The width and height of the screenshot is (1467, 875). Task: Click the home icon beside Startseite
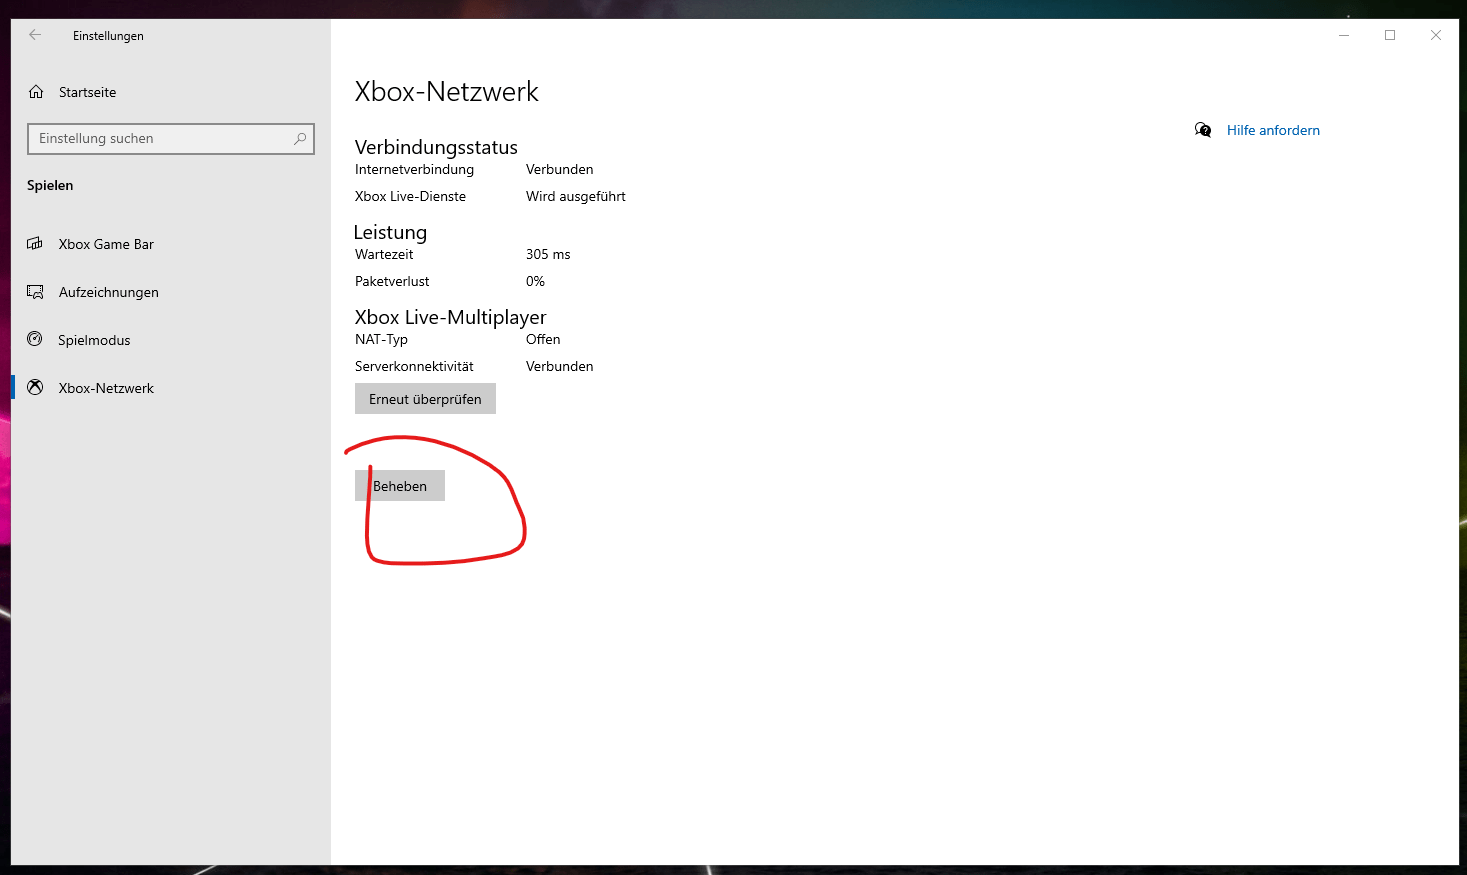(x=36, y=92)
